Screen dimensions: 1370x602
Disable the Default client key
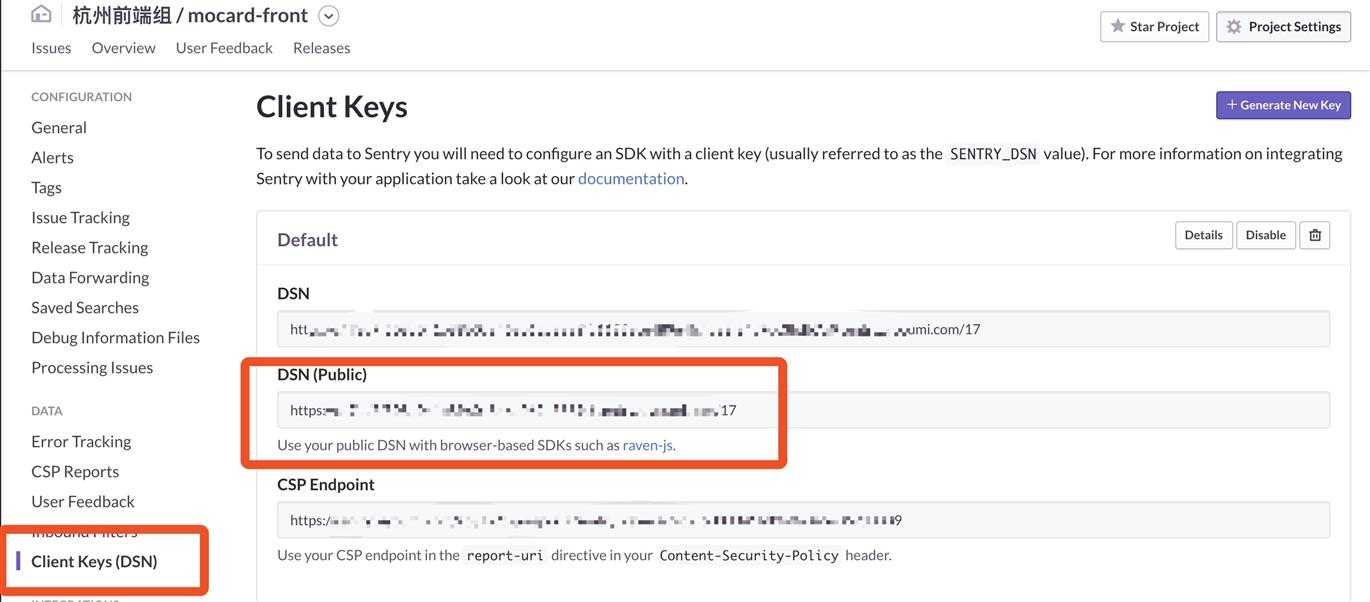[x=1265, y=235]
